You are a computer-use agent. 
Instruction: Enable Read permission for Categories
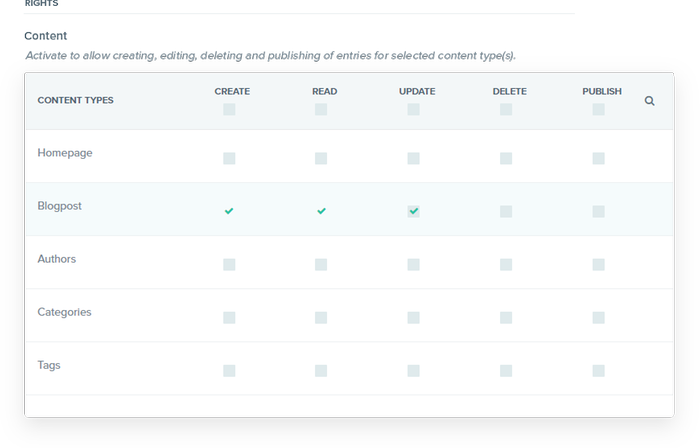point(321,318)
